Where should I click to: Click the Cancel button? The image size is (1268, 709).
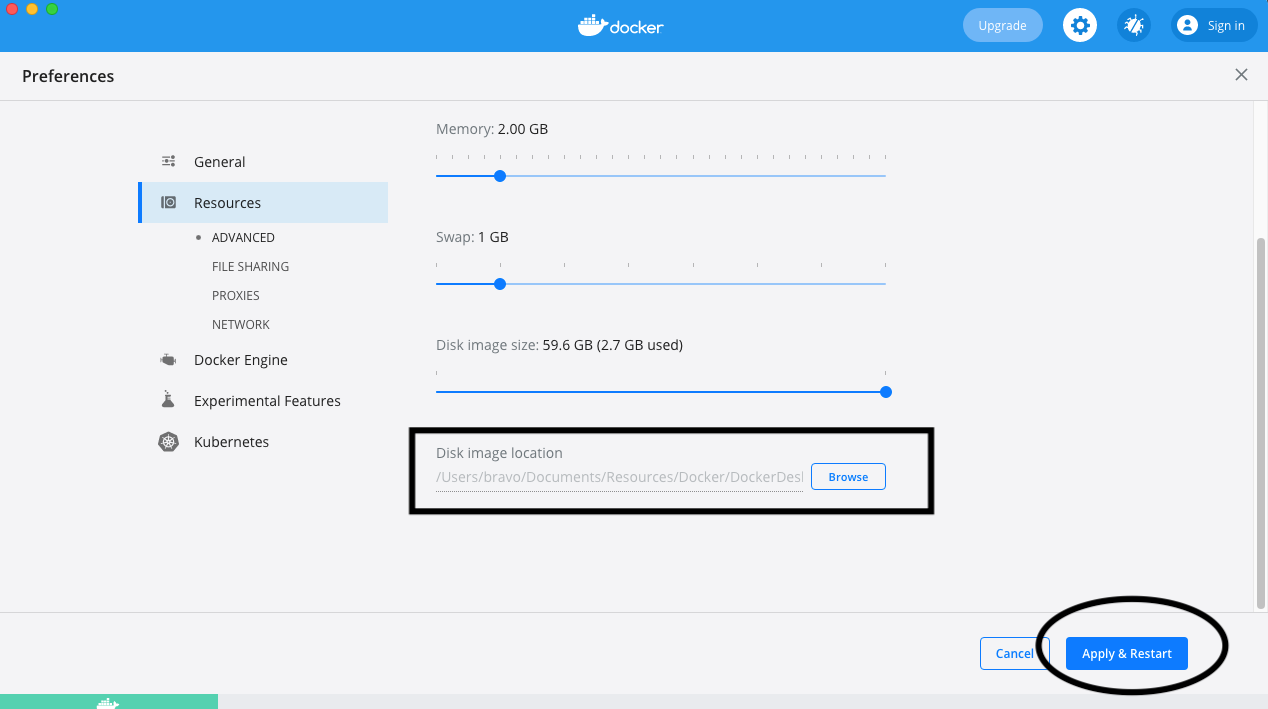pyautogui.click(x=1014, y=654)
